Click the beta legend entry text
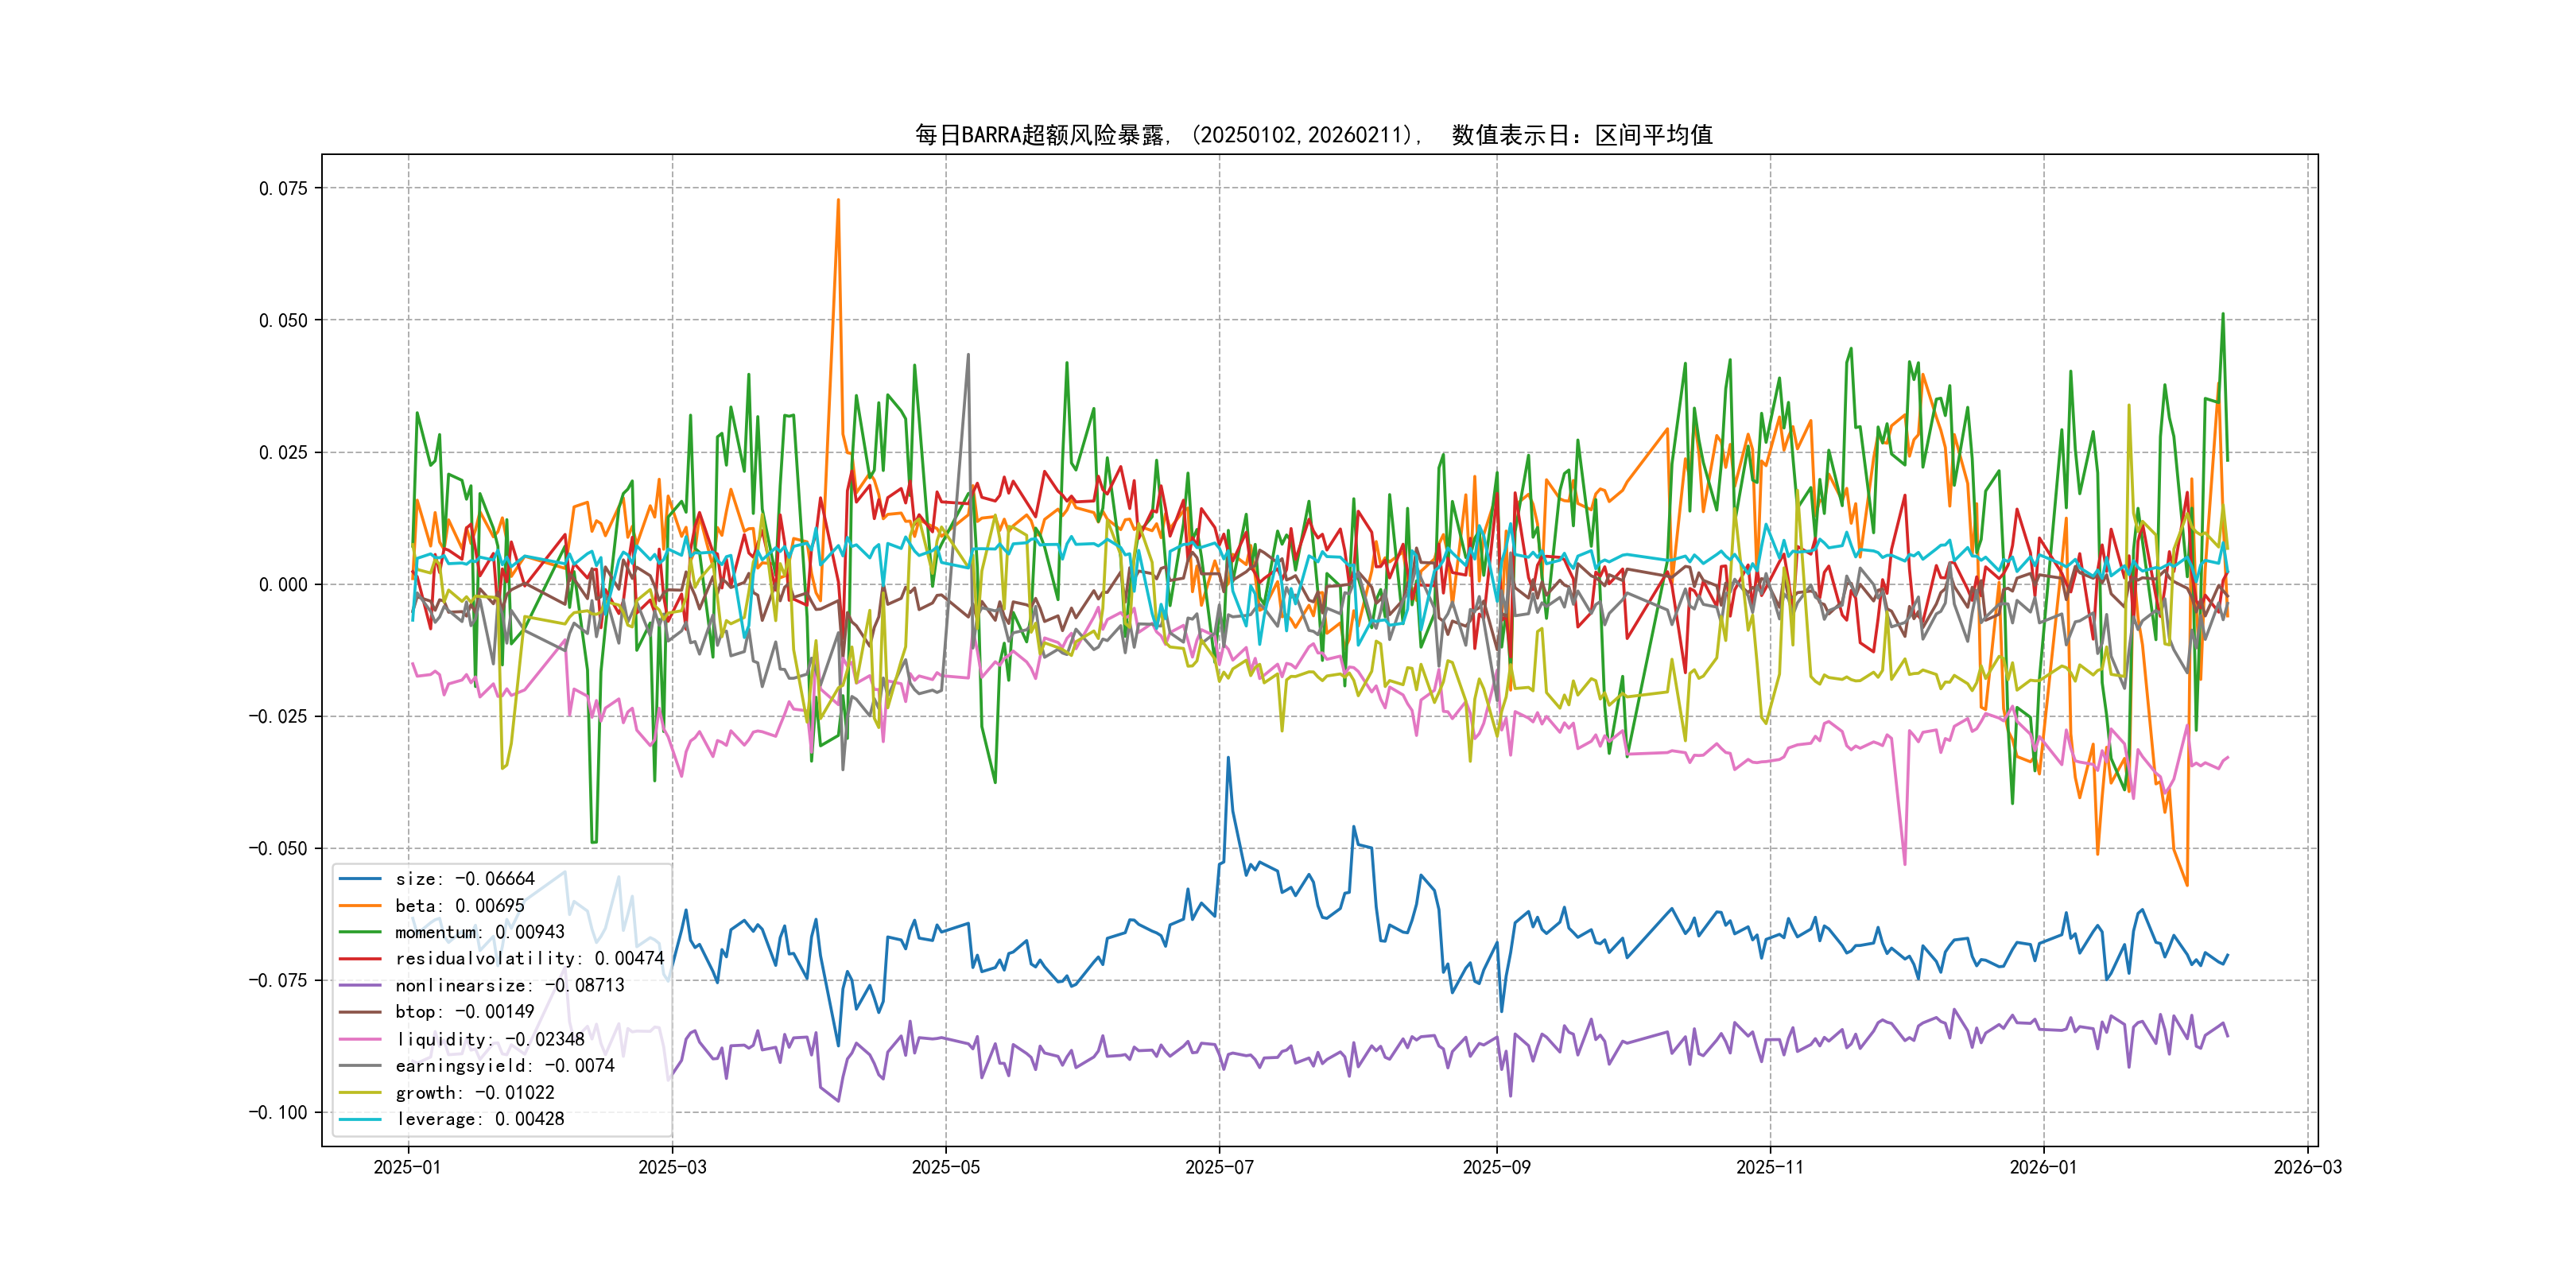 [459, 906]
